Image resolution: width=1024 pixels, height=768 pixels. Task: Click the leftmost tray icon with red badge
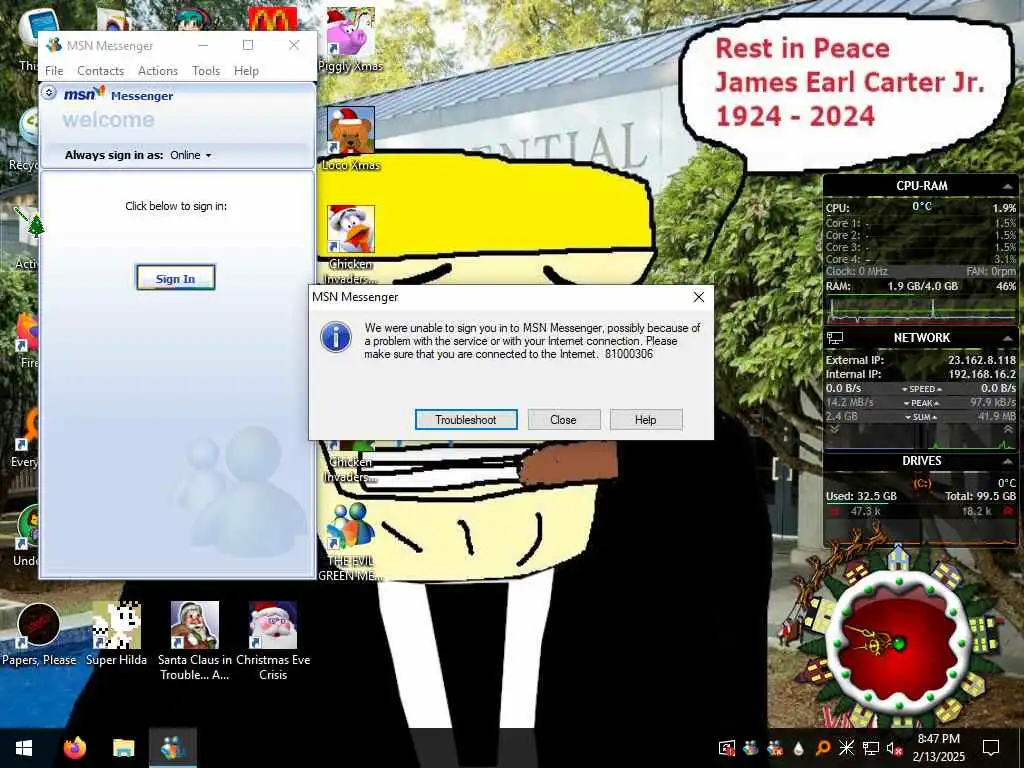(727, 748)
